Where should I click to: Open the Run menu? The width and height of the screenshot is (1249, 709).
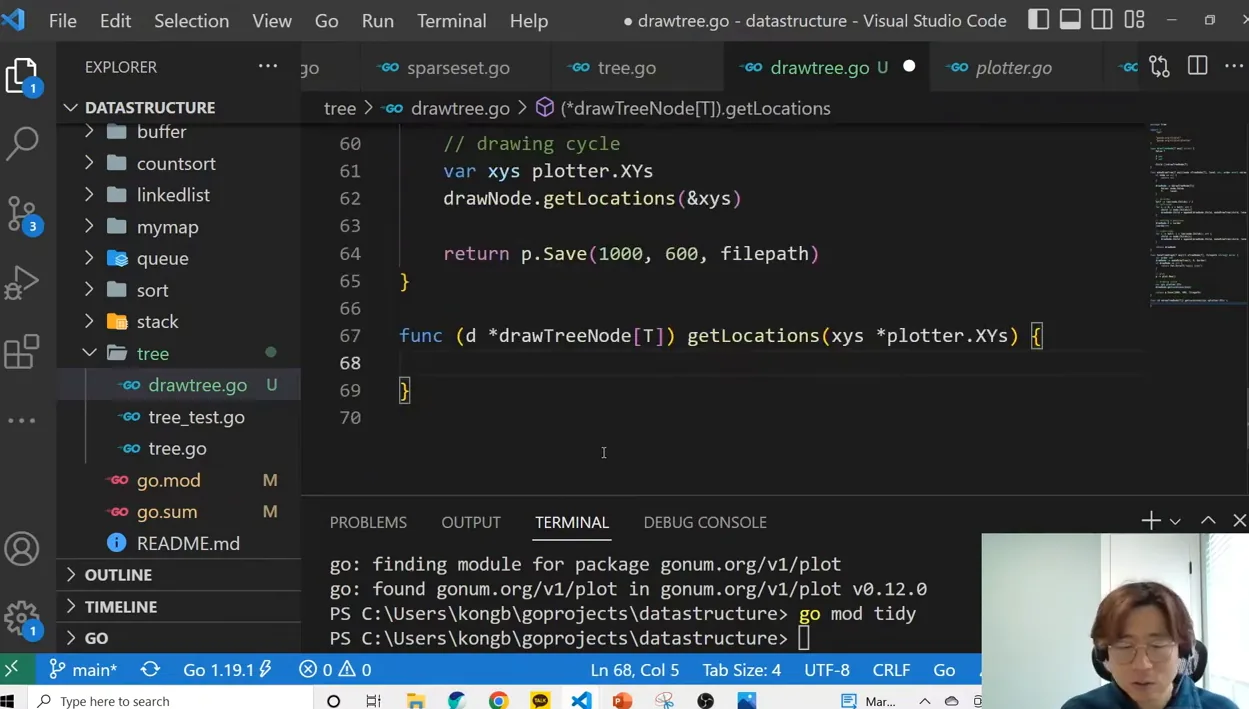click(x=378, y=20)
